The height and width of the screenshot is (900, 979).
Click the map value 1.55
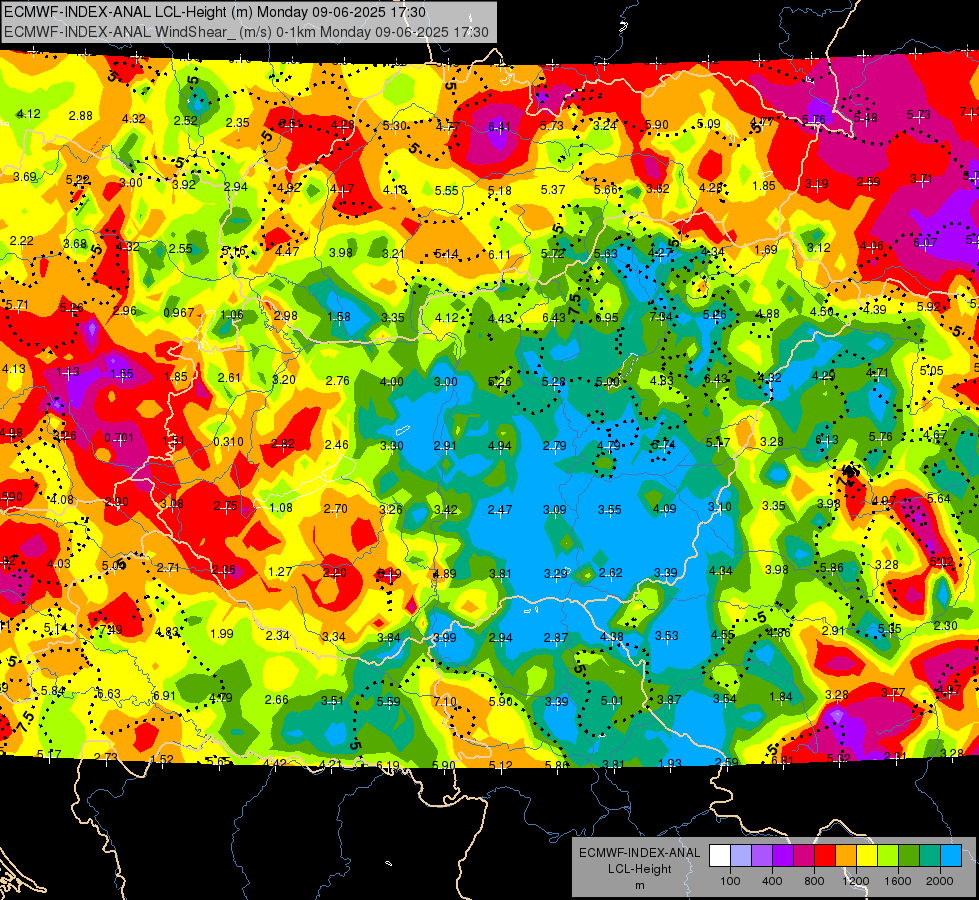tap(122, 373)
